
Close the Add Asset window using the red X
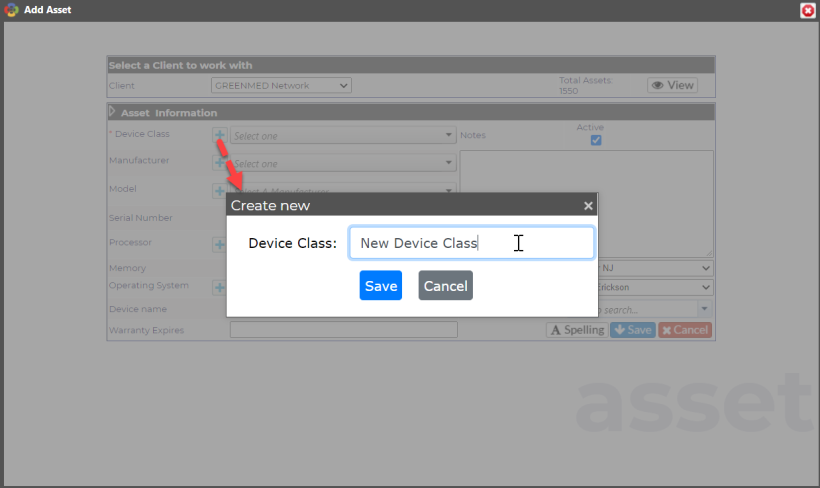tap(807, 10)
